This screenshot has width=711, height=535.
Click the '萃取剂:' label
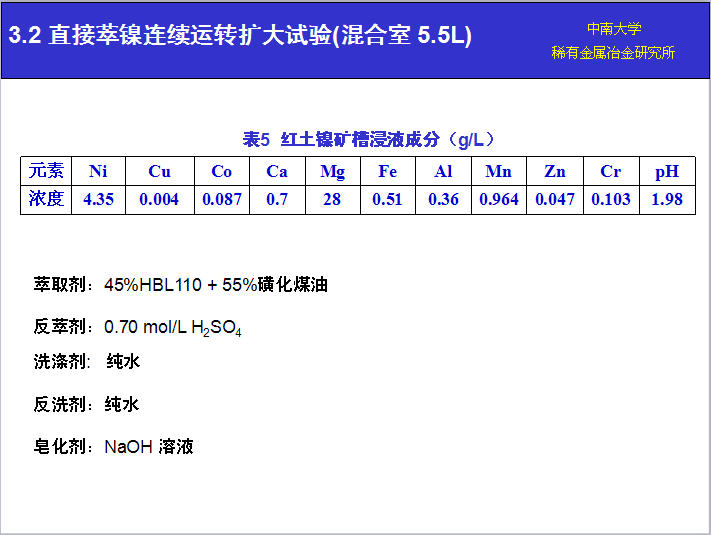[x=63, y=285]
